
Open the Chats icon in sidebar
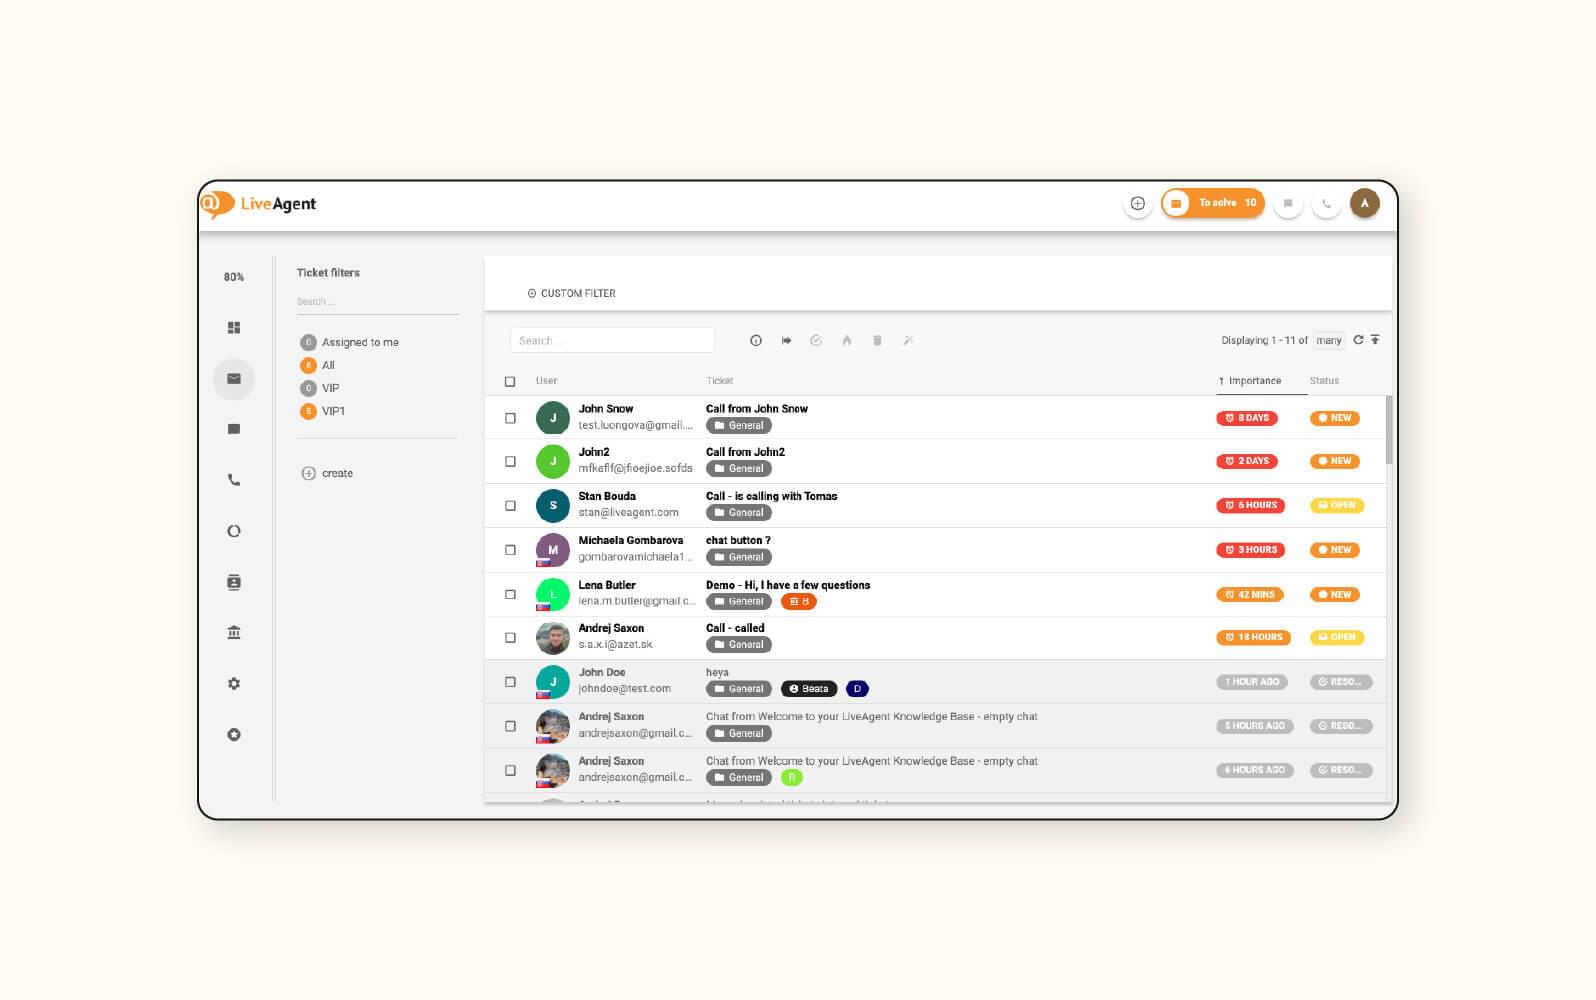pyautogui.click(x=234, y=429)
